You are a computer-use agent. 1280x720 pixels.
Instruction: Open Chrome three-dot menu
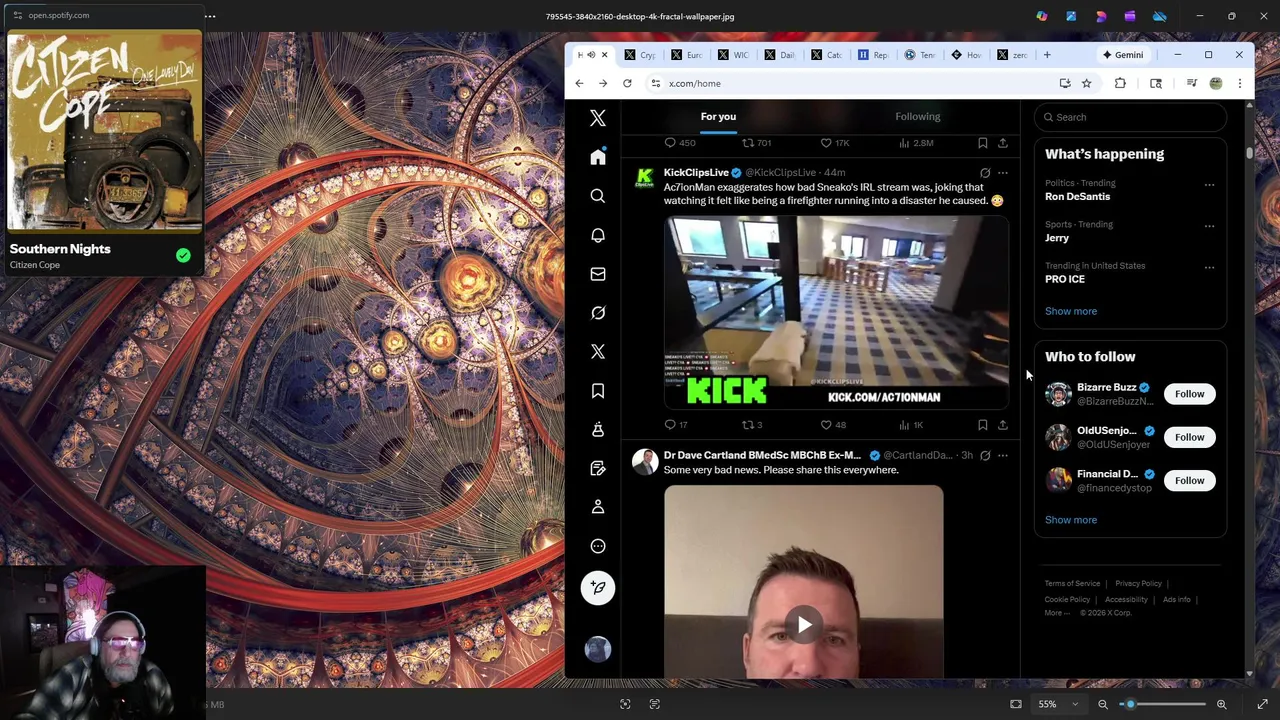(x=1240, y=83)
